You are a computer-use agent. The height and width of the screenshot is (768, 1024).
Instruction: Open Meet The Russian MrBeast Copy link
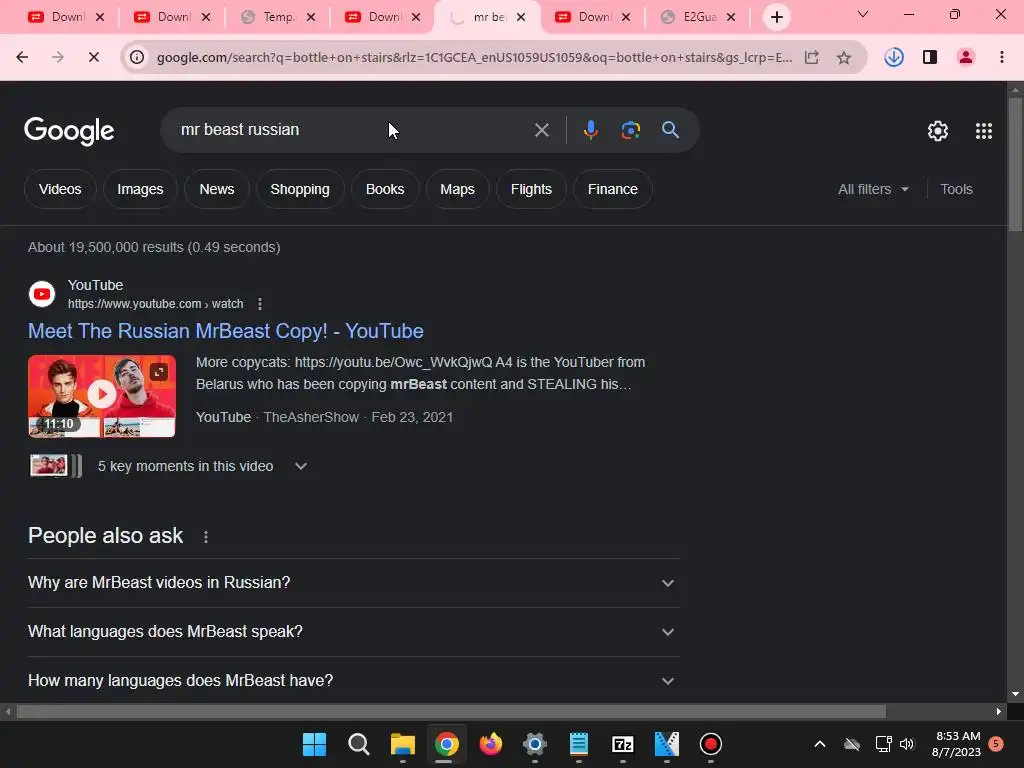(226, 331)
